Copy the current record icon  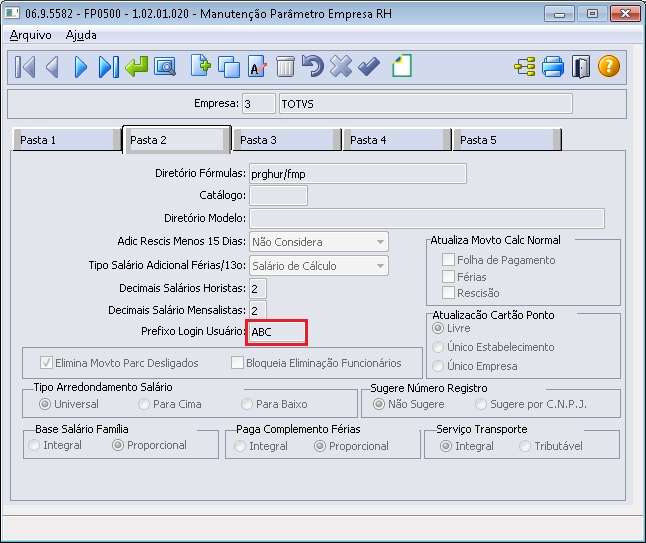pyautogui.click(x=229, y=67)
